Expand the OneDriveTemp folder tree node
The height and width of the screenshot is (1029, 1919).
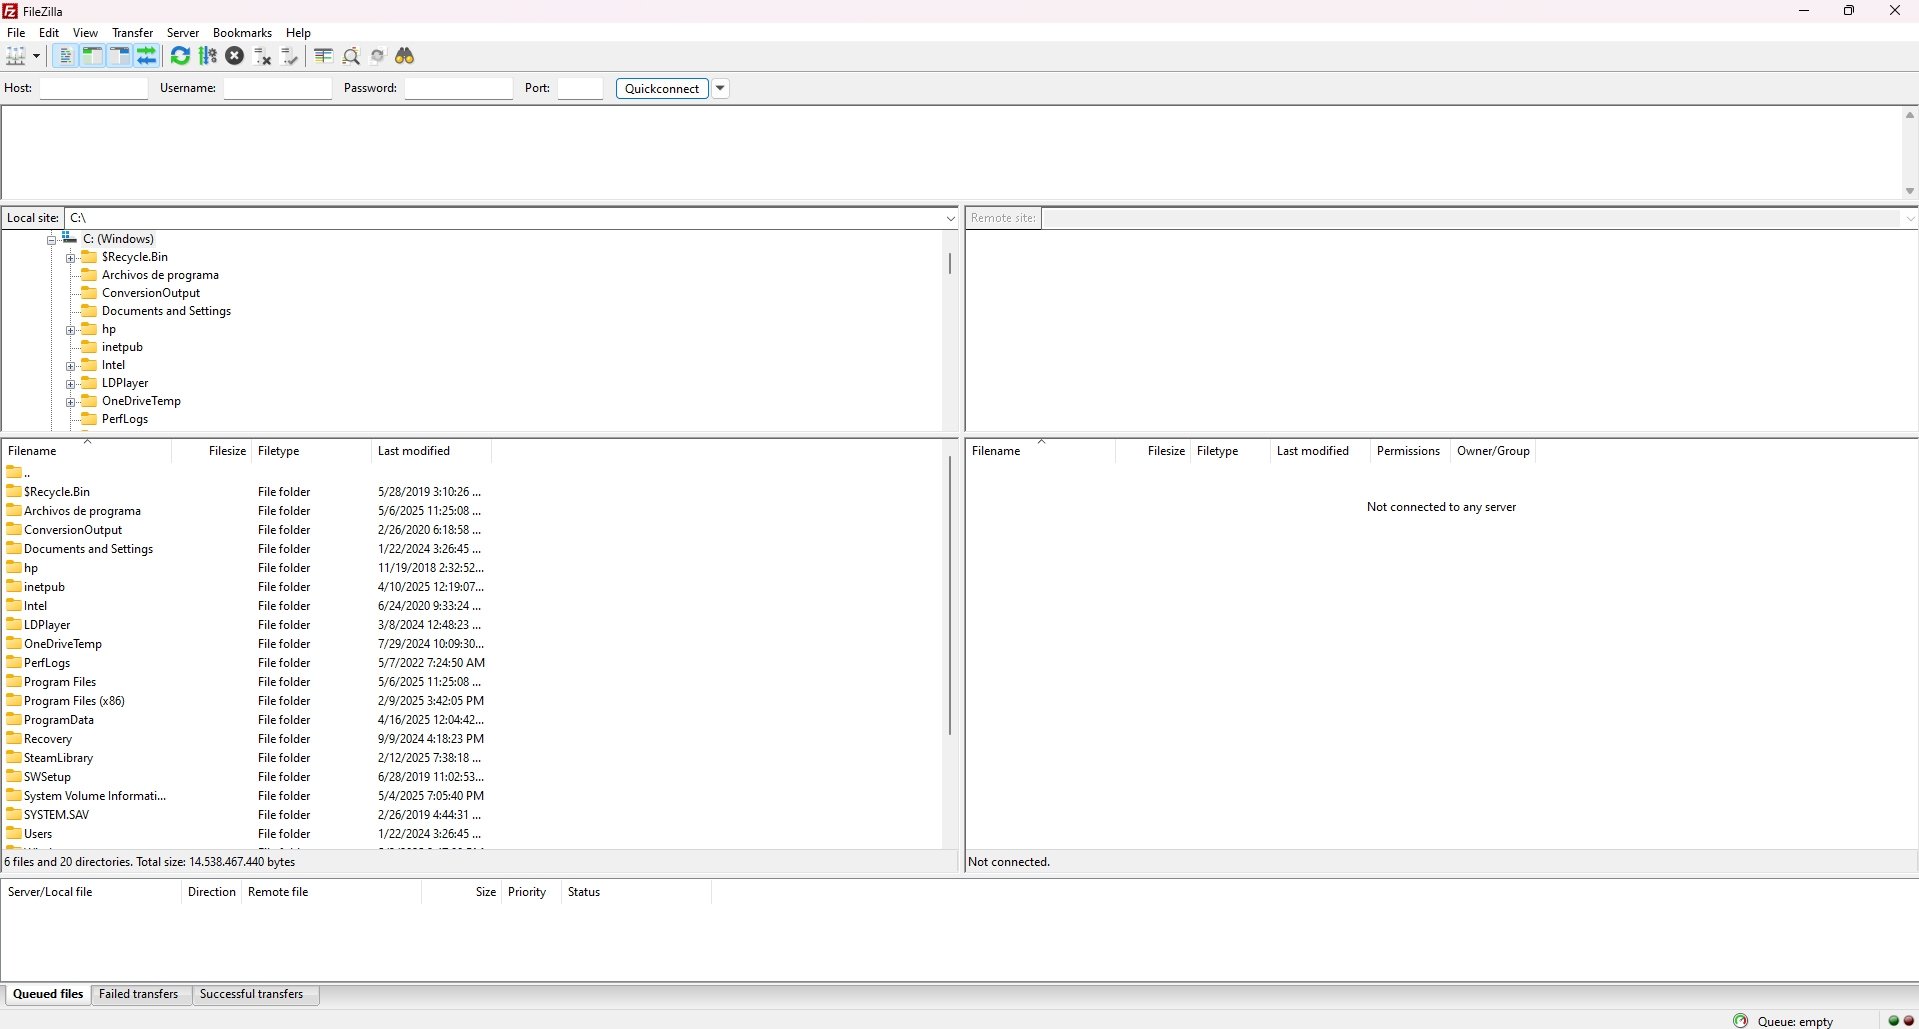[71, 402]
